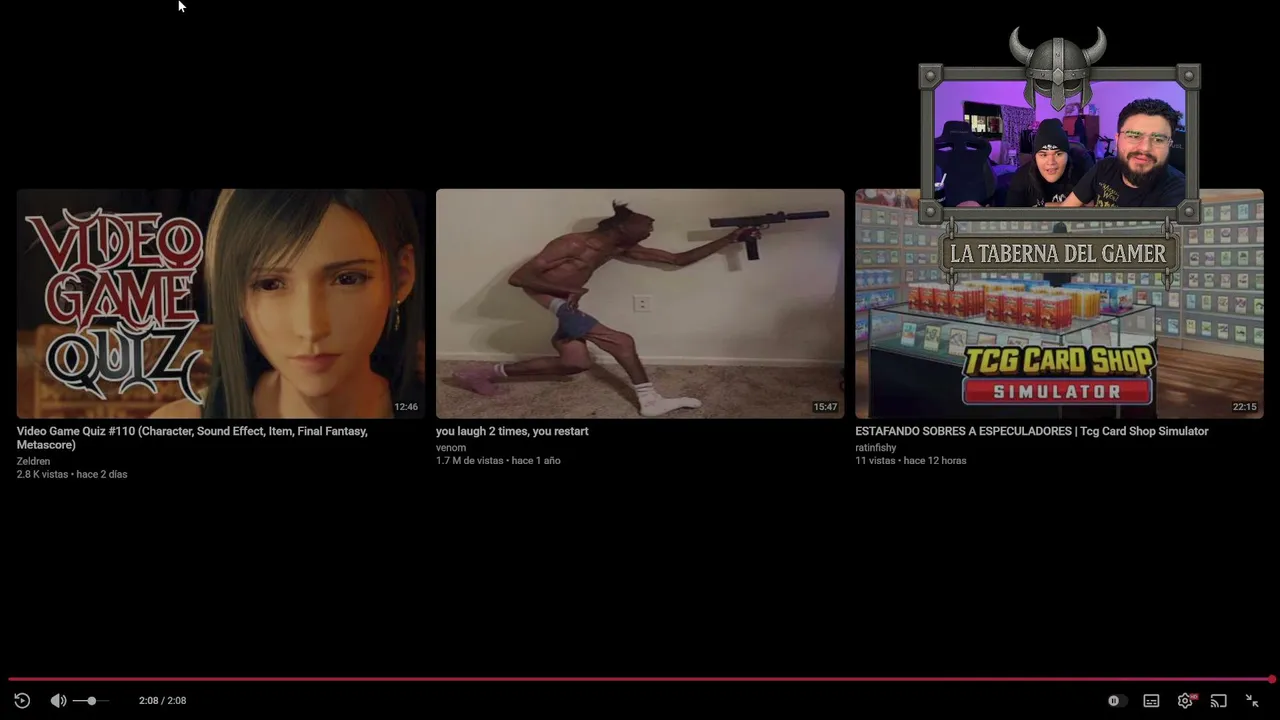The height and width of the screenshot is (720, 1280).
Task: Visit the Zeldren channel name
Action: (x=33, y=461)
